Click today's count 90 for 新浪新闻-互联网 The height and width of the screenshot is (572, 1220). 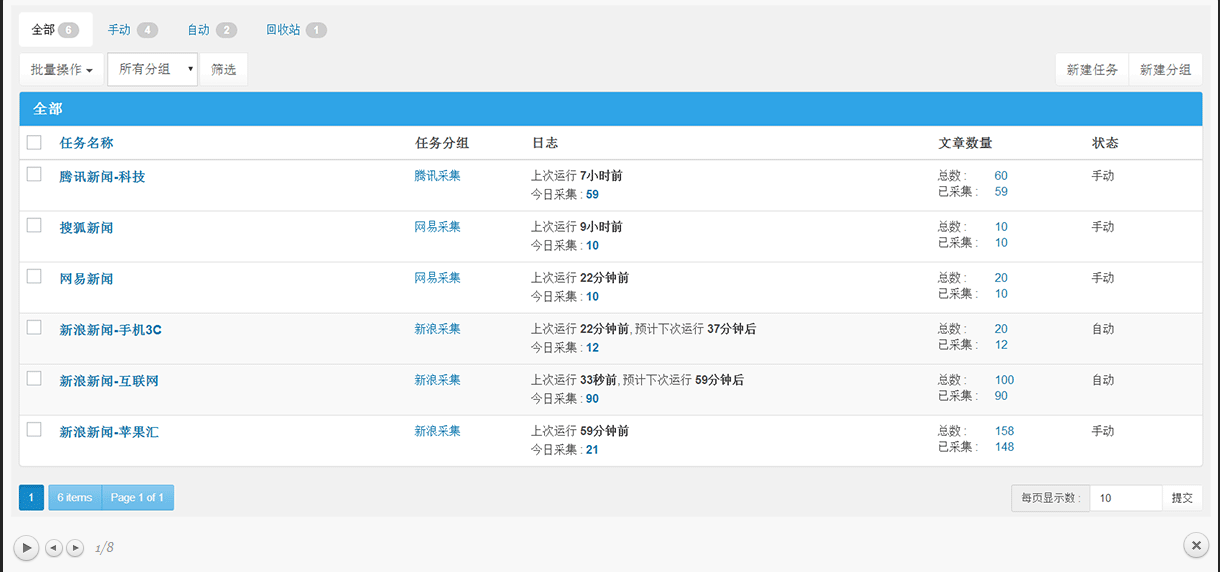(592, 398)
